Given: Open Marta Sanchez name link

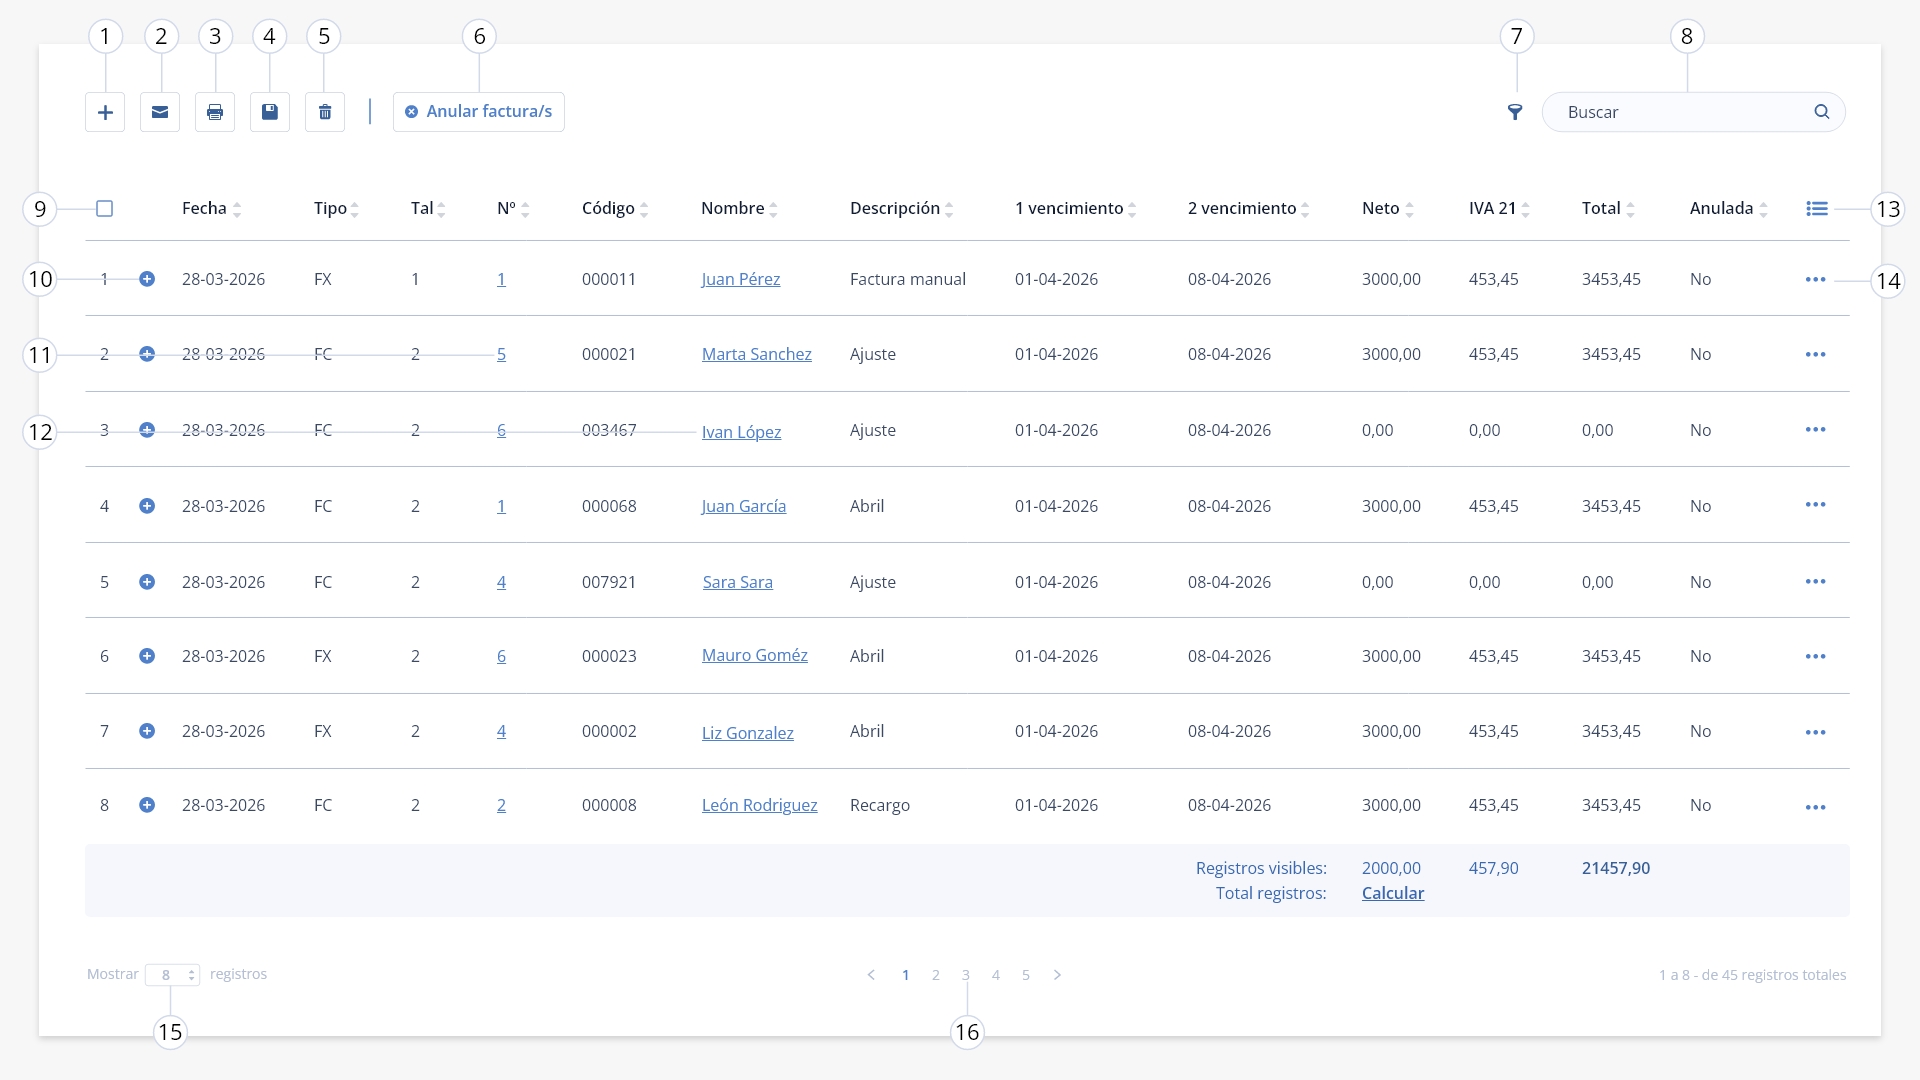Looking at the screenshot, I should pos(757,354).
